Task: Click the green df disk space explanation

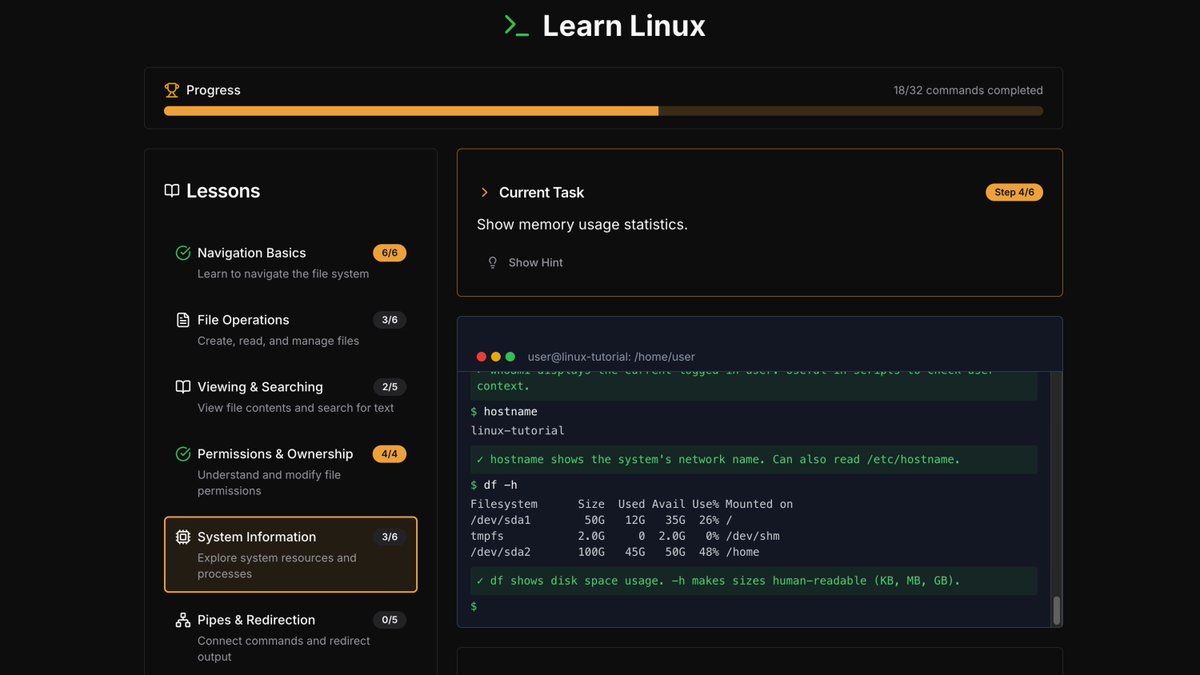Action: click(x=754, y=581)
